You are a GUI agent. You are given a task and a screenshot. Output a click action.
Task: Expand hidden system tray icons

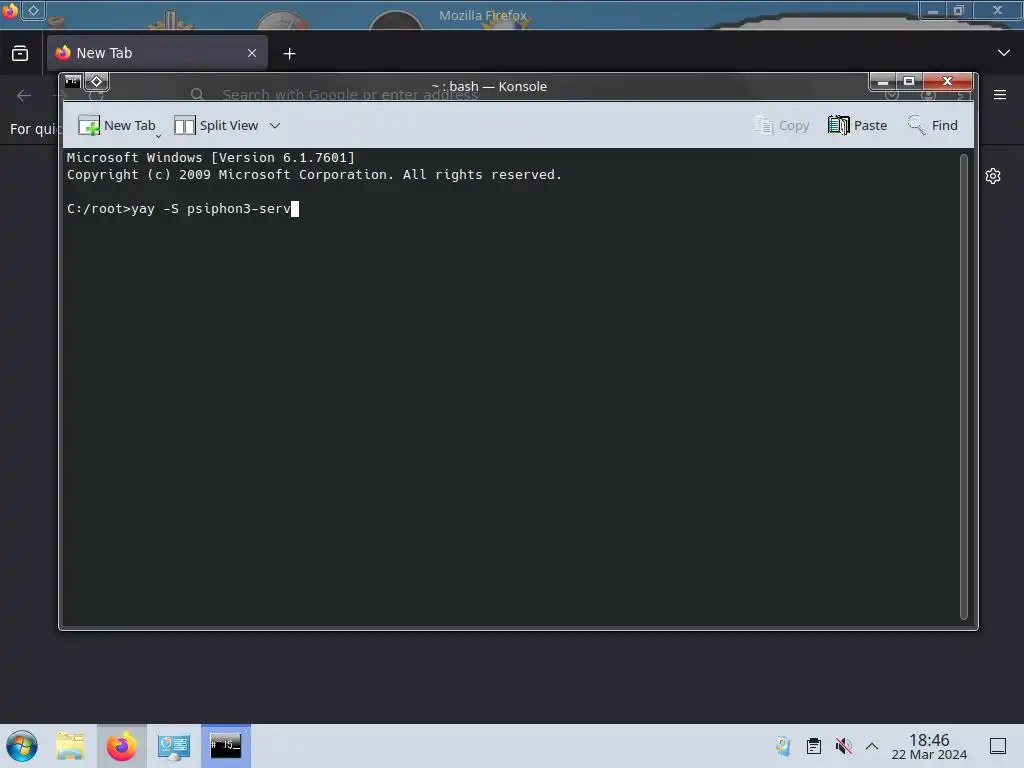[872, 746]
